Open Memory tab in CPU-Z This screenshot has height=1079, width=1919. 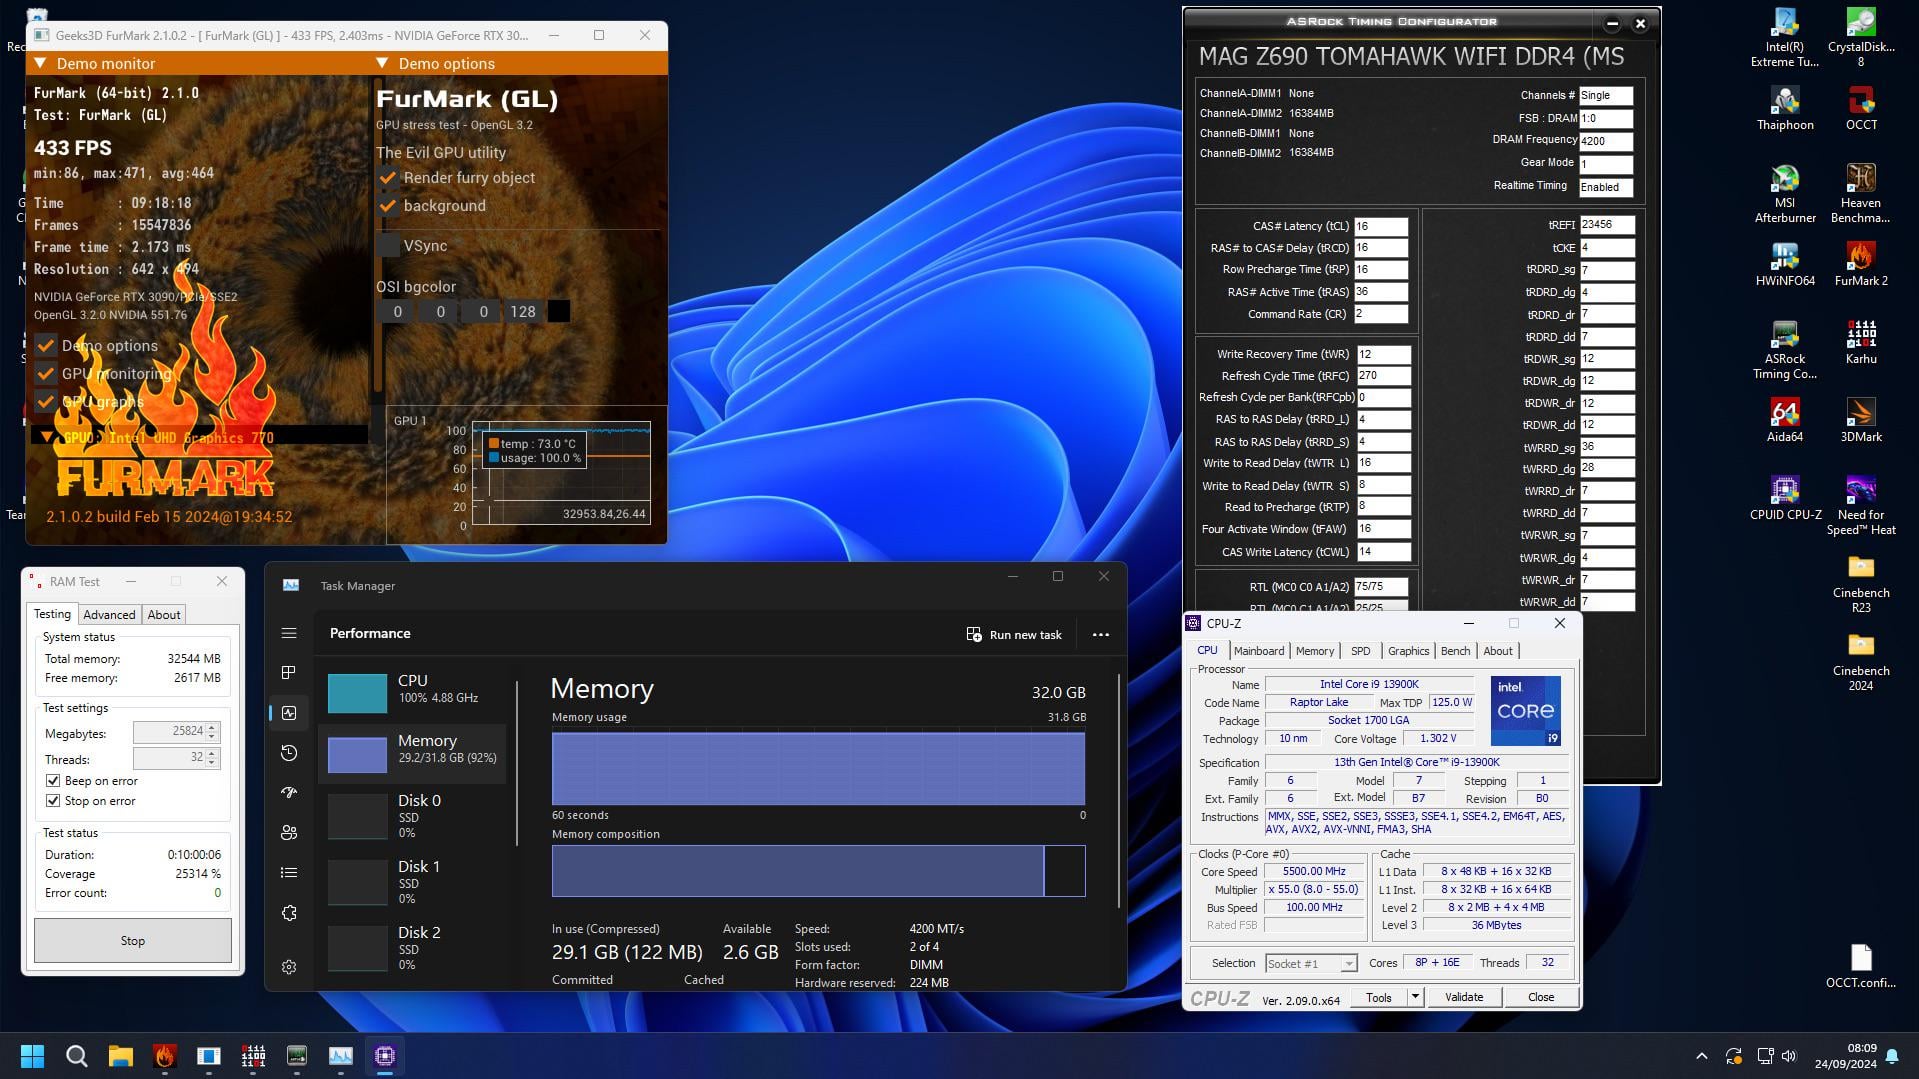1314,651
